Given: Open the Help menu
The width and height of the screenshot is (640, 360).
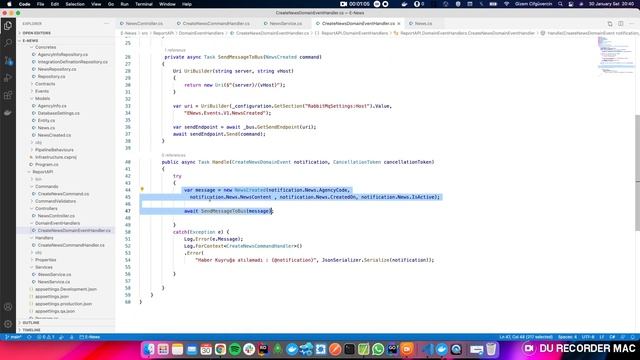Looking at the screenshot, I should point(187,4).
